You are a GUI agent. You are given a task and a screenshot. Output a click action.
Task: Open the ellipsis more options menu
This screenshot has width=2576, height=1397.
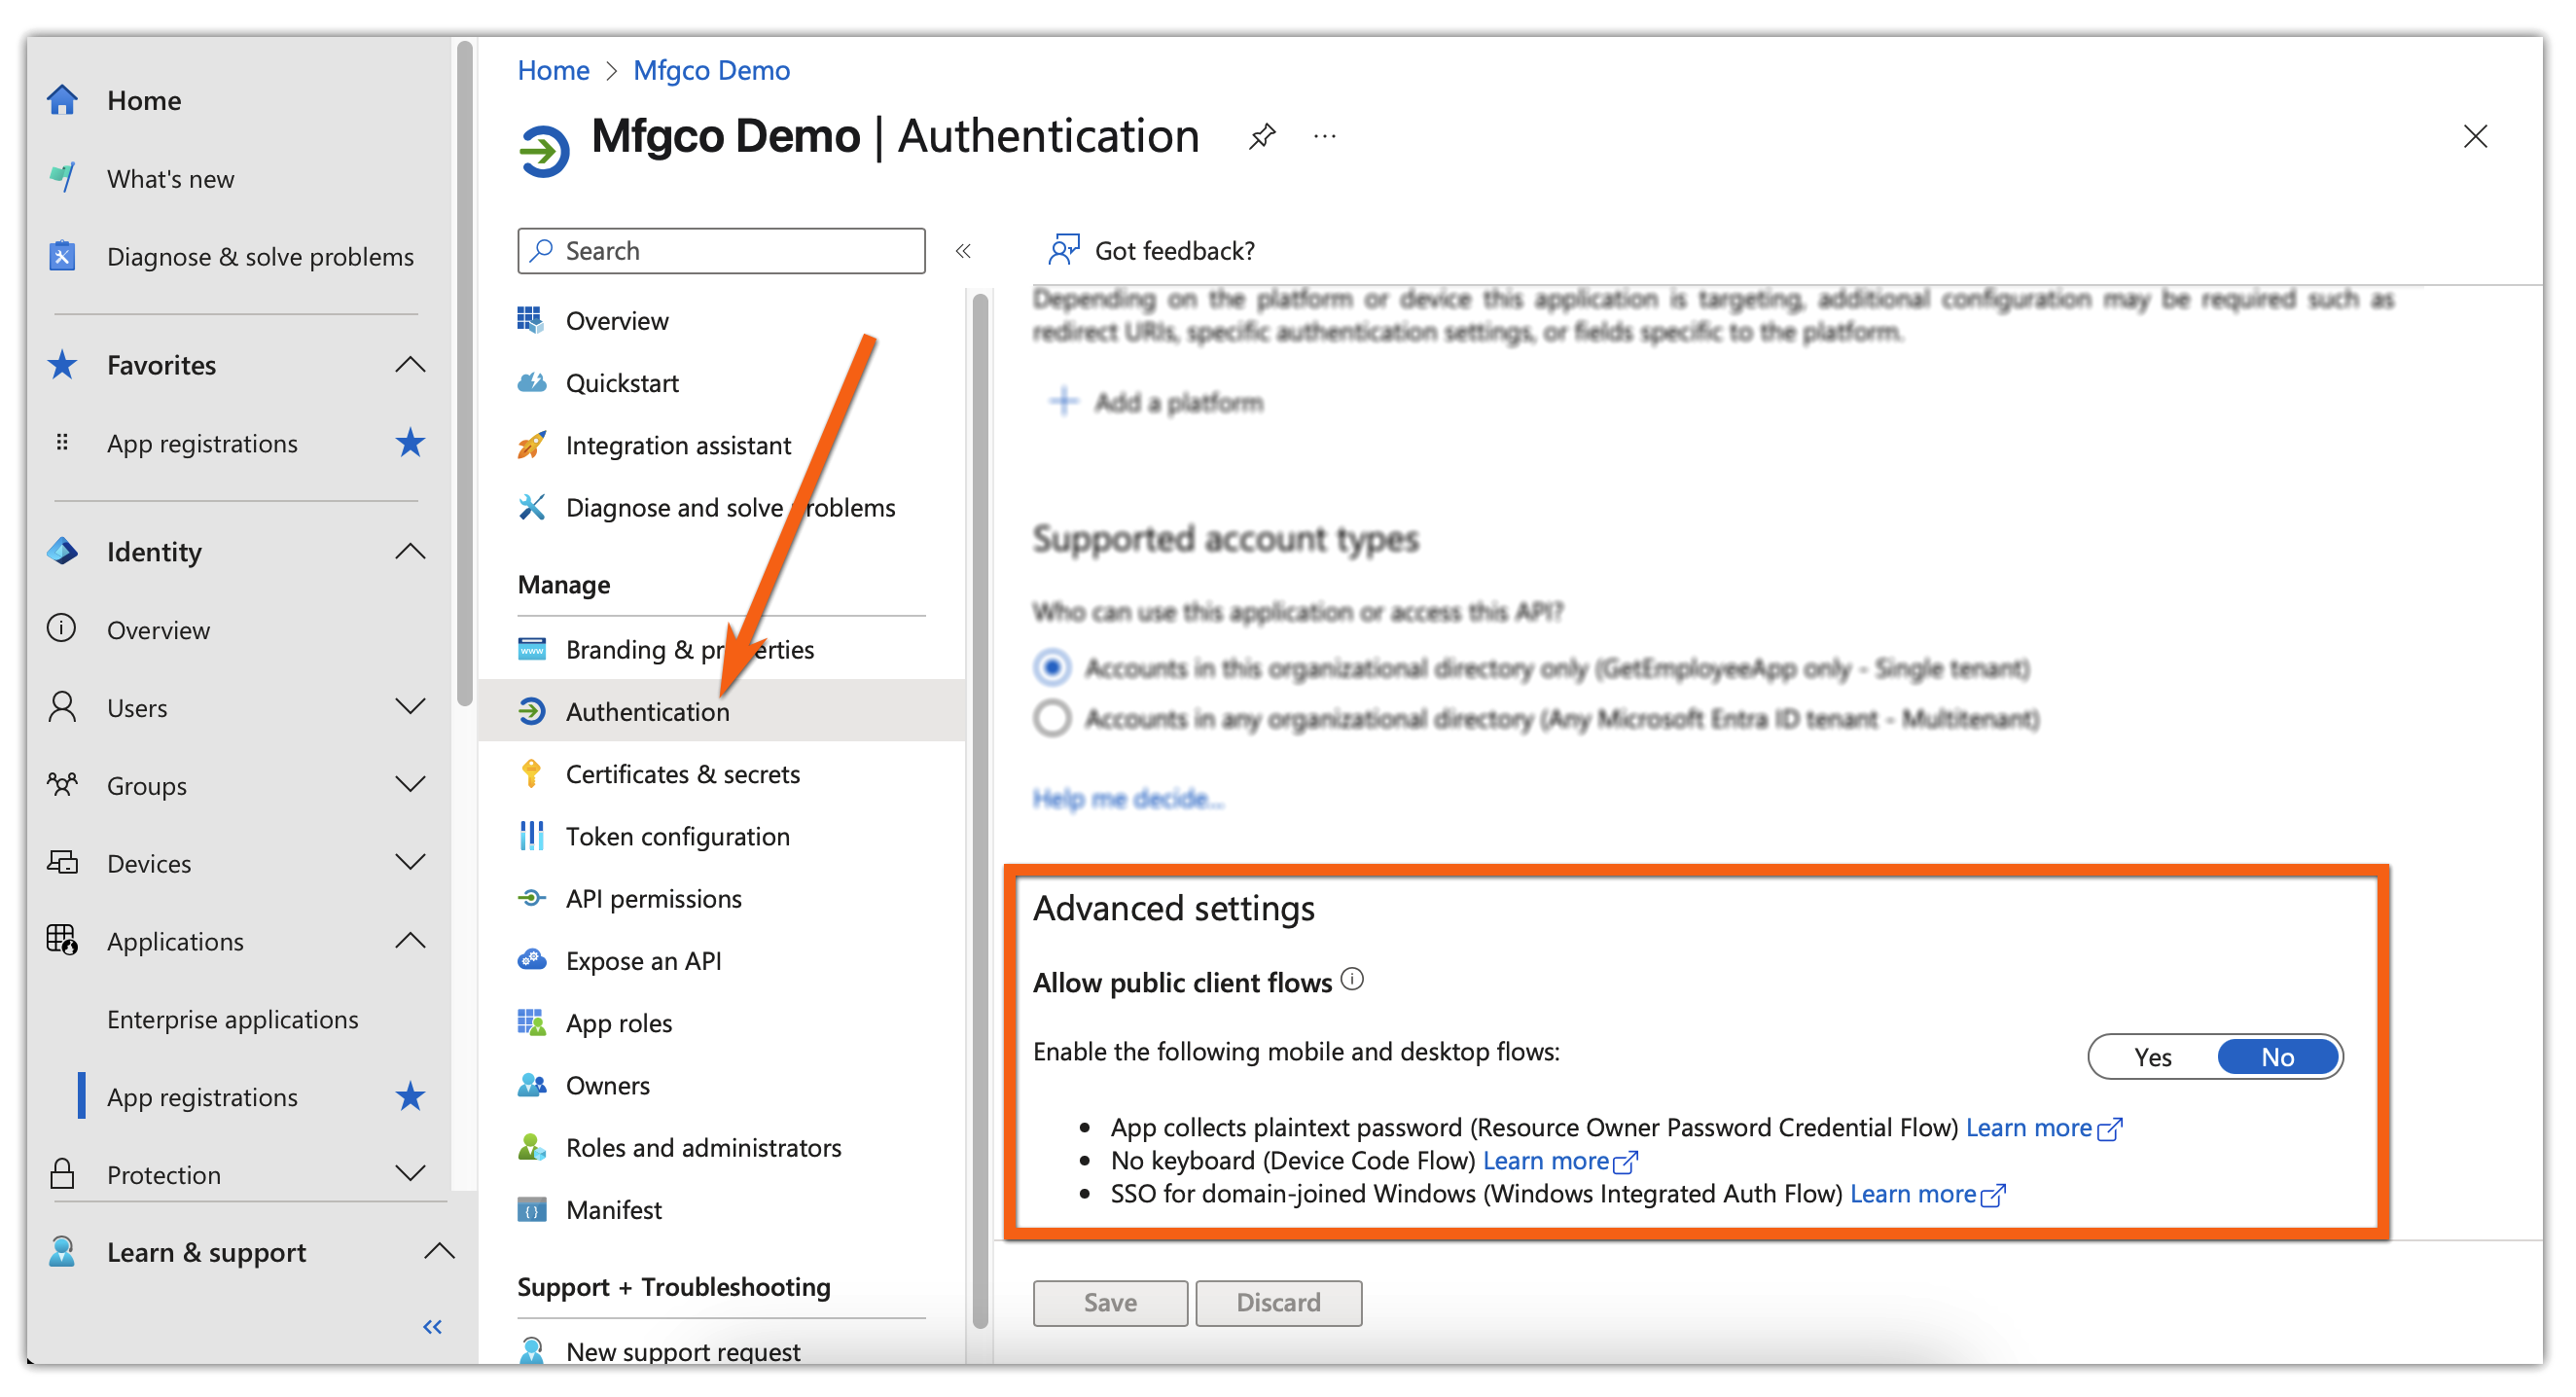click(1324, 136)
